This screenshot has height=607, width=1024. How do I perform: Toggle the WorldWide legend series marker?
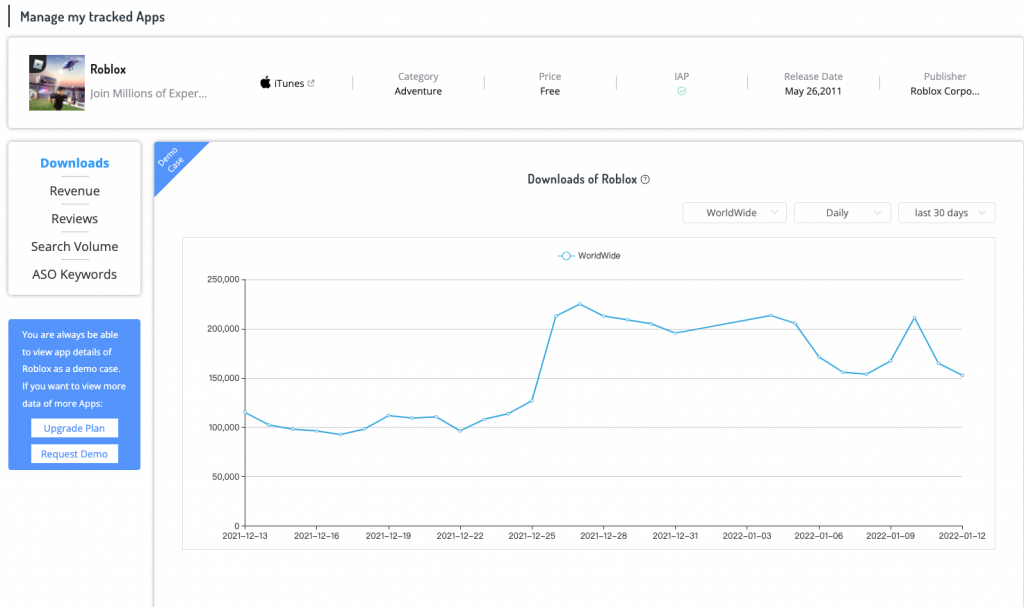click(x=566, y=256)
